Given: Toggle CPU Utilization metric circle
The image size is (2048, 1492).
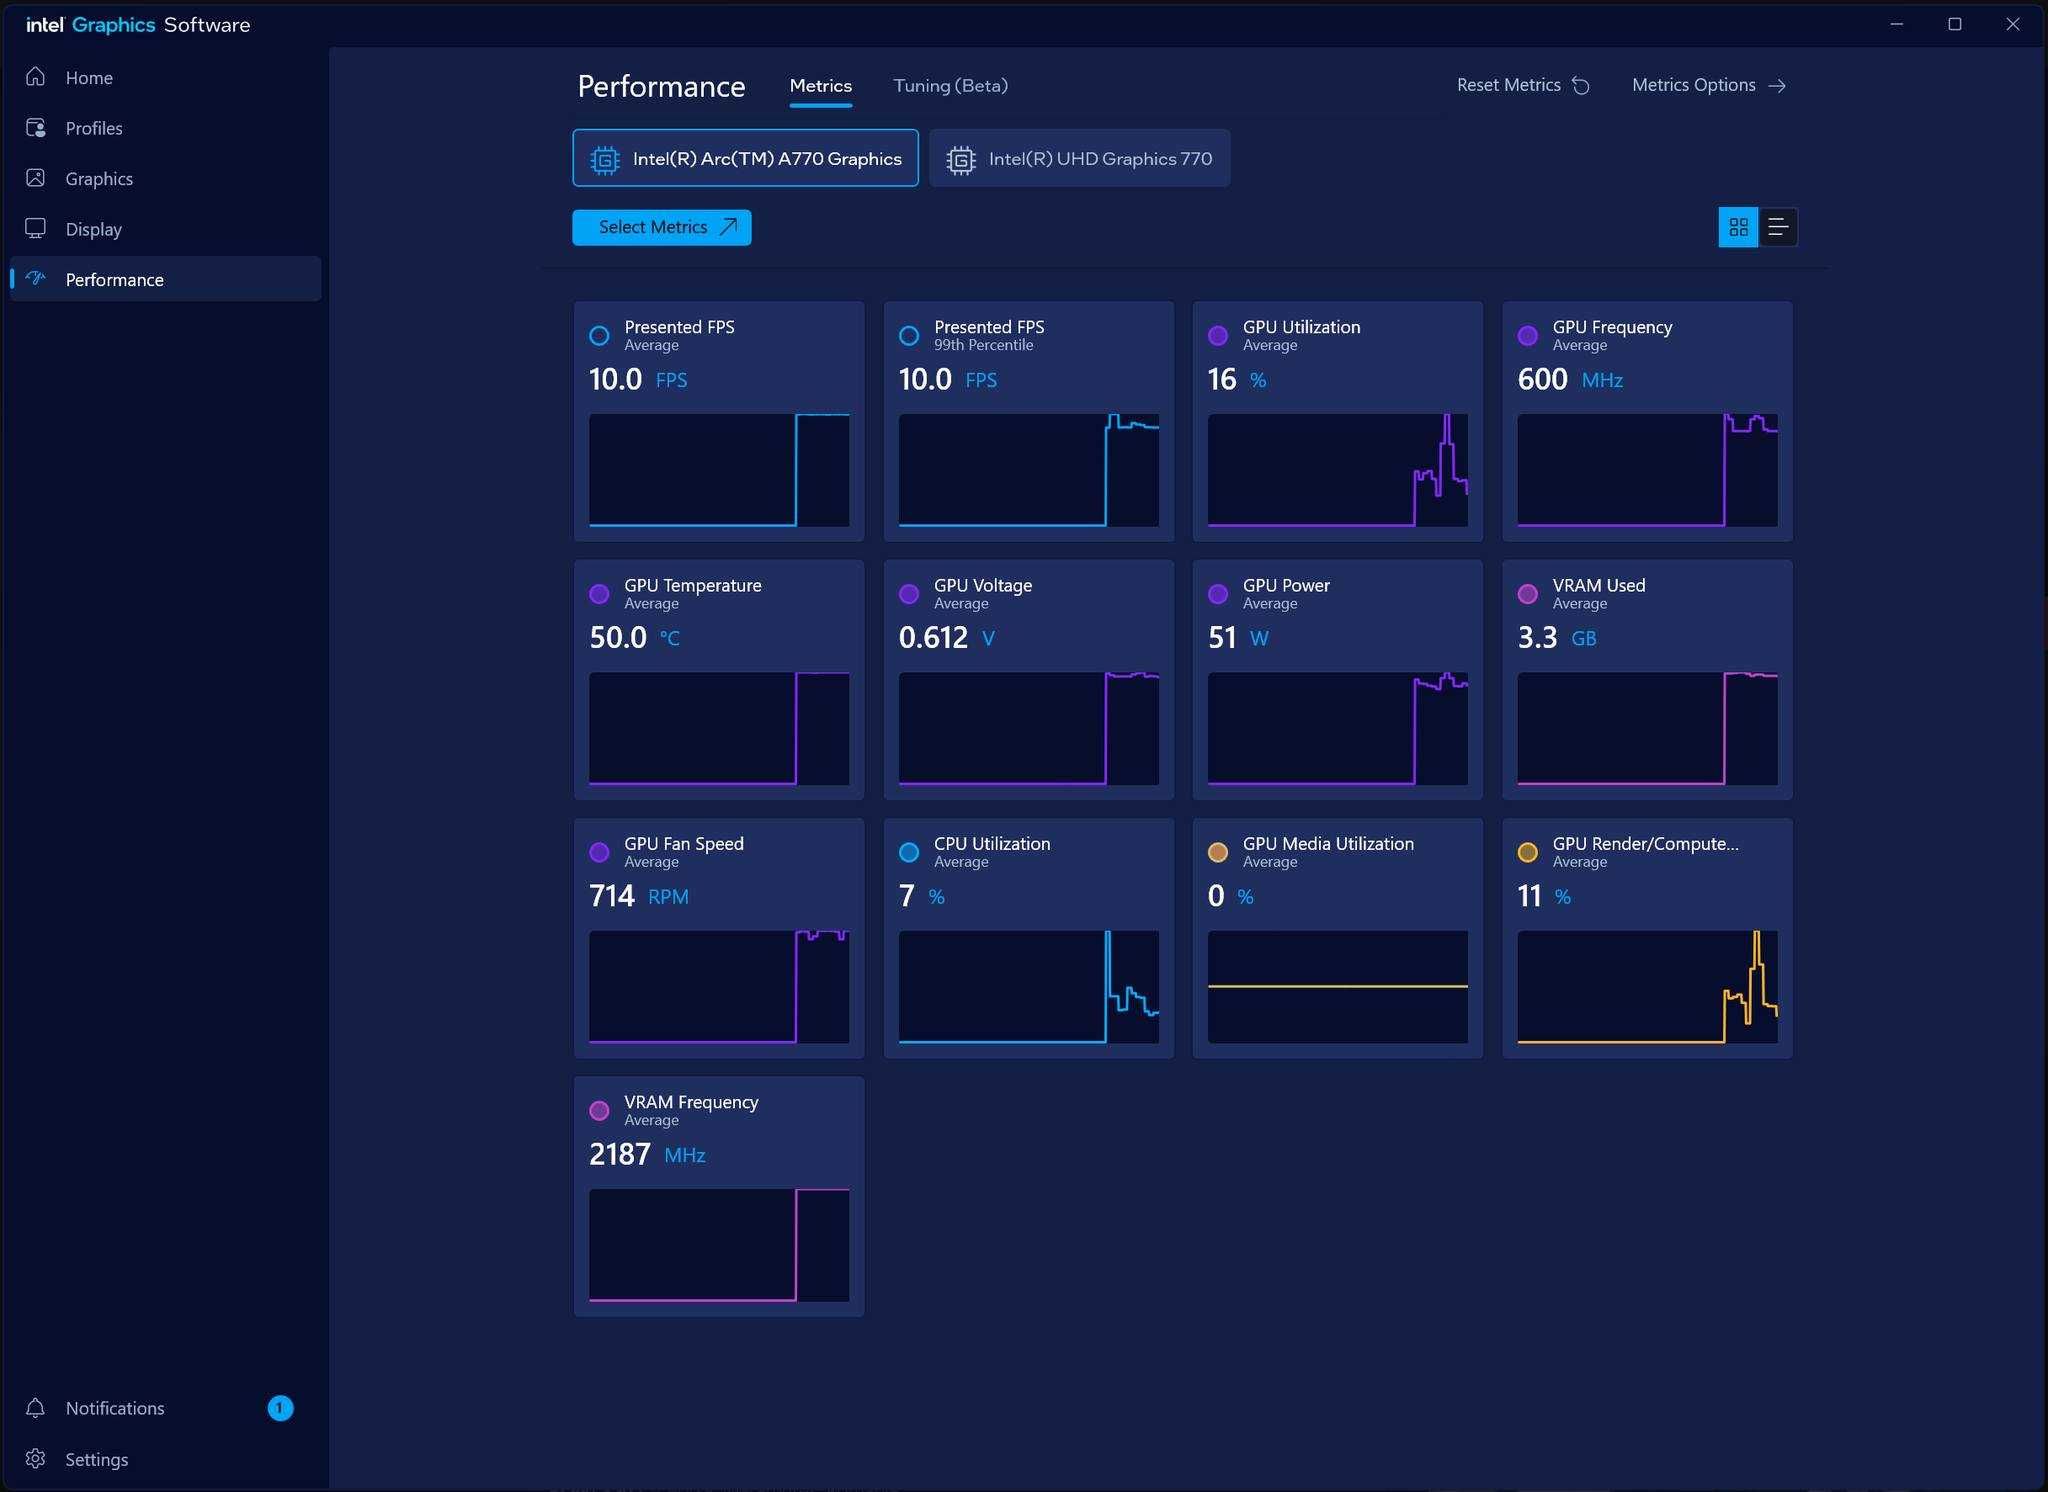Looking at the screenshot, I should point(909,852).
